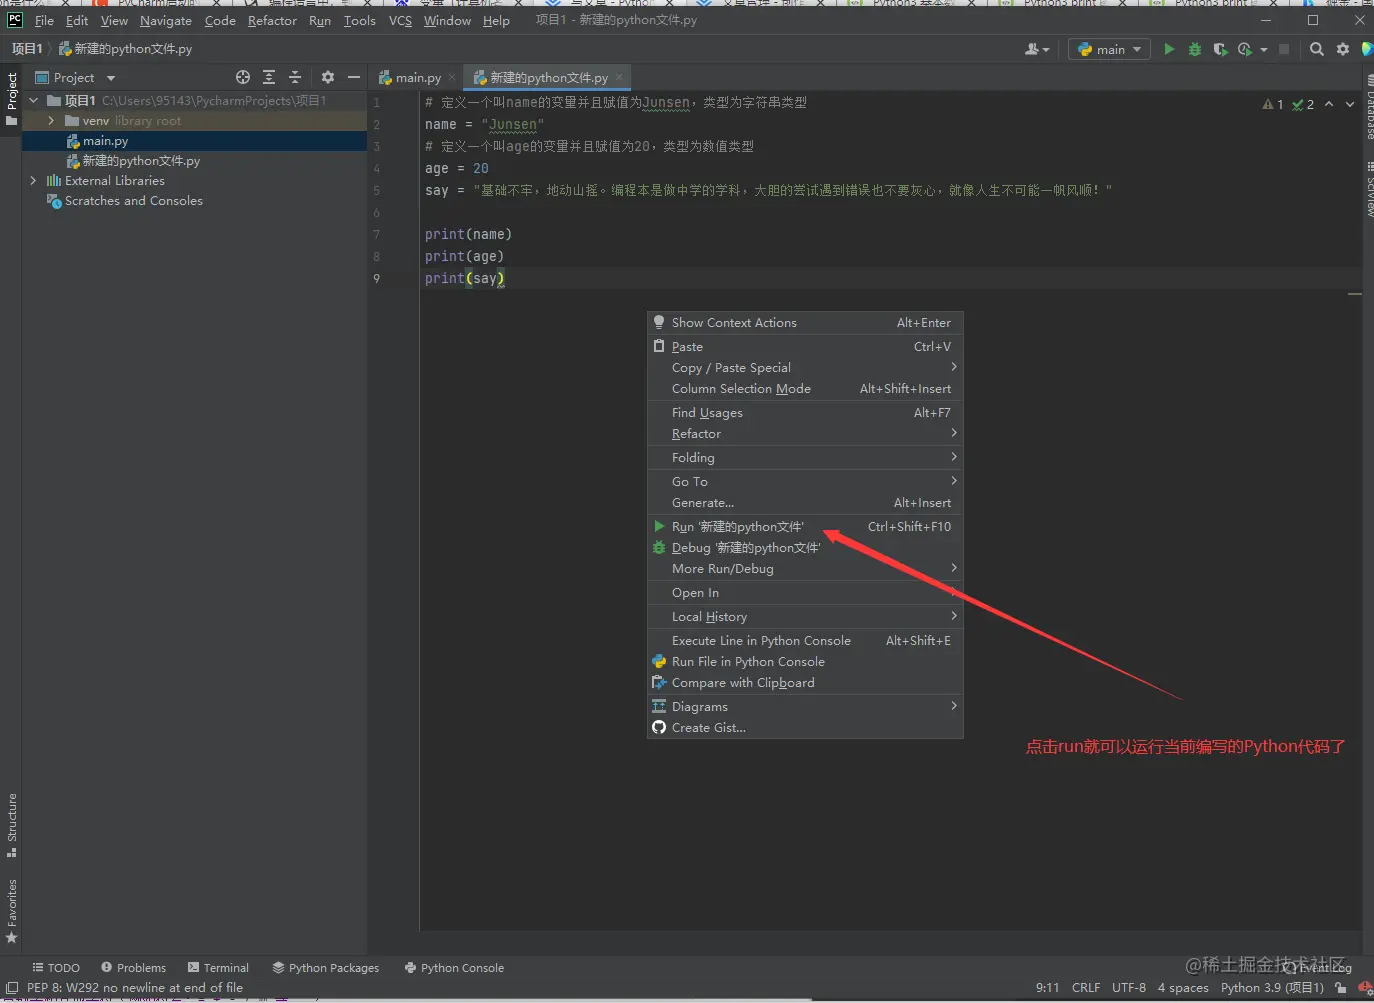Hide the Project panel with minus icon
Image resolution: width=1374 pixels, height=1003 pixels.
pyautogui.click(x=353, y=77)
